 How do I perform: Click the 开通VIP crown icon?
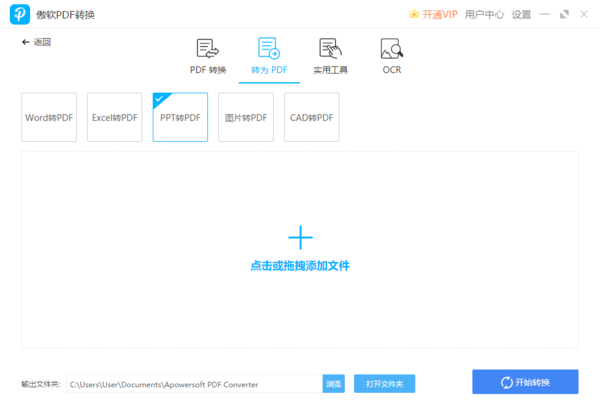coord(414,14)
